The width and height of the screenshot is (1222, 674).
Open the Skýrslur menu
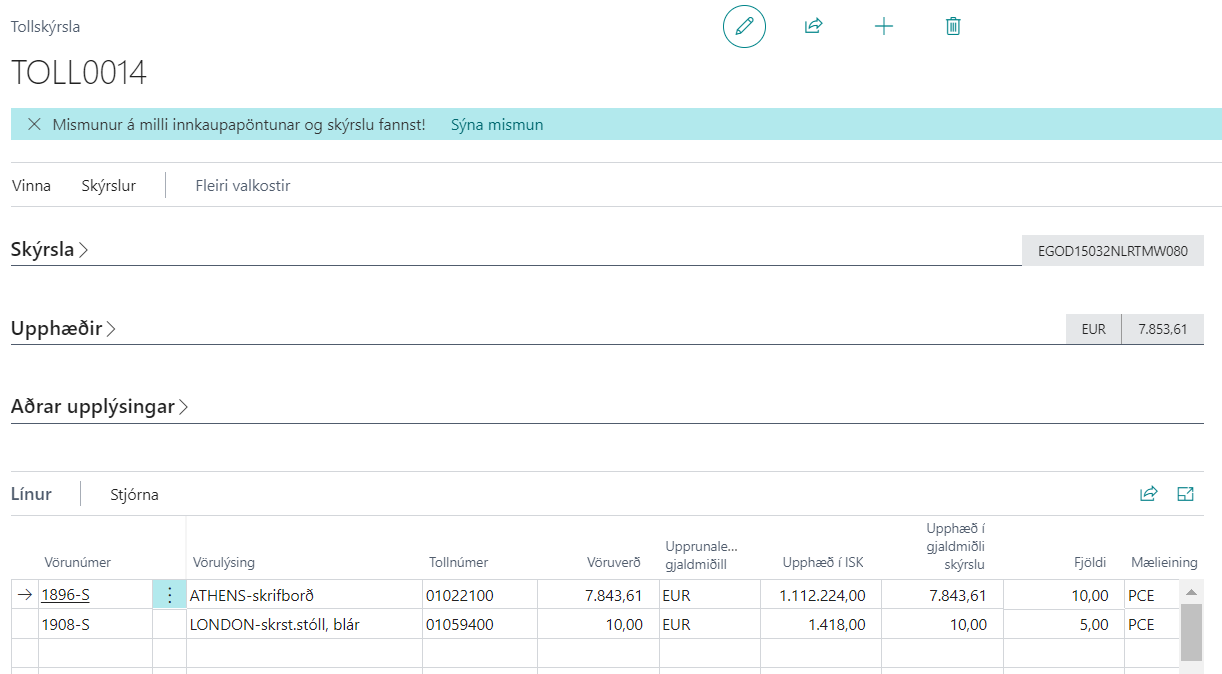click(x=108, y=186)
